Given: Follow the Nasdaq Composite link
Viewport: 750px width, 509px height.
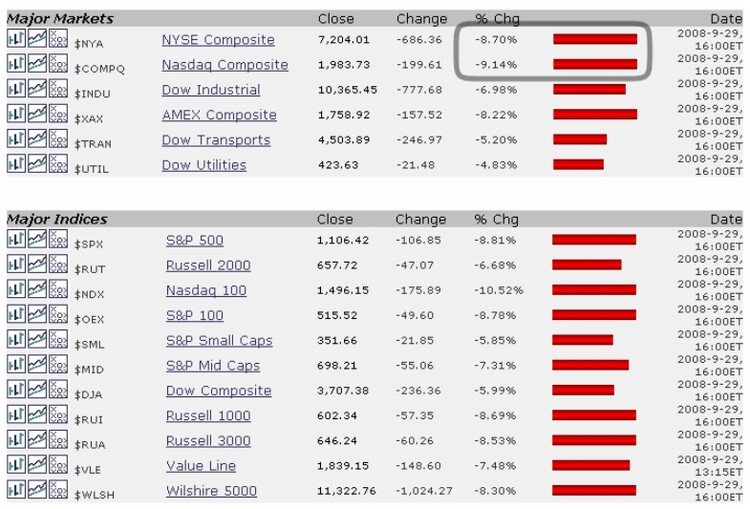Looking at the screenshot, I should click(225, 65).
